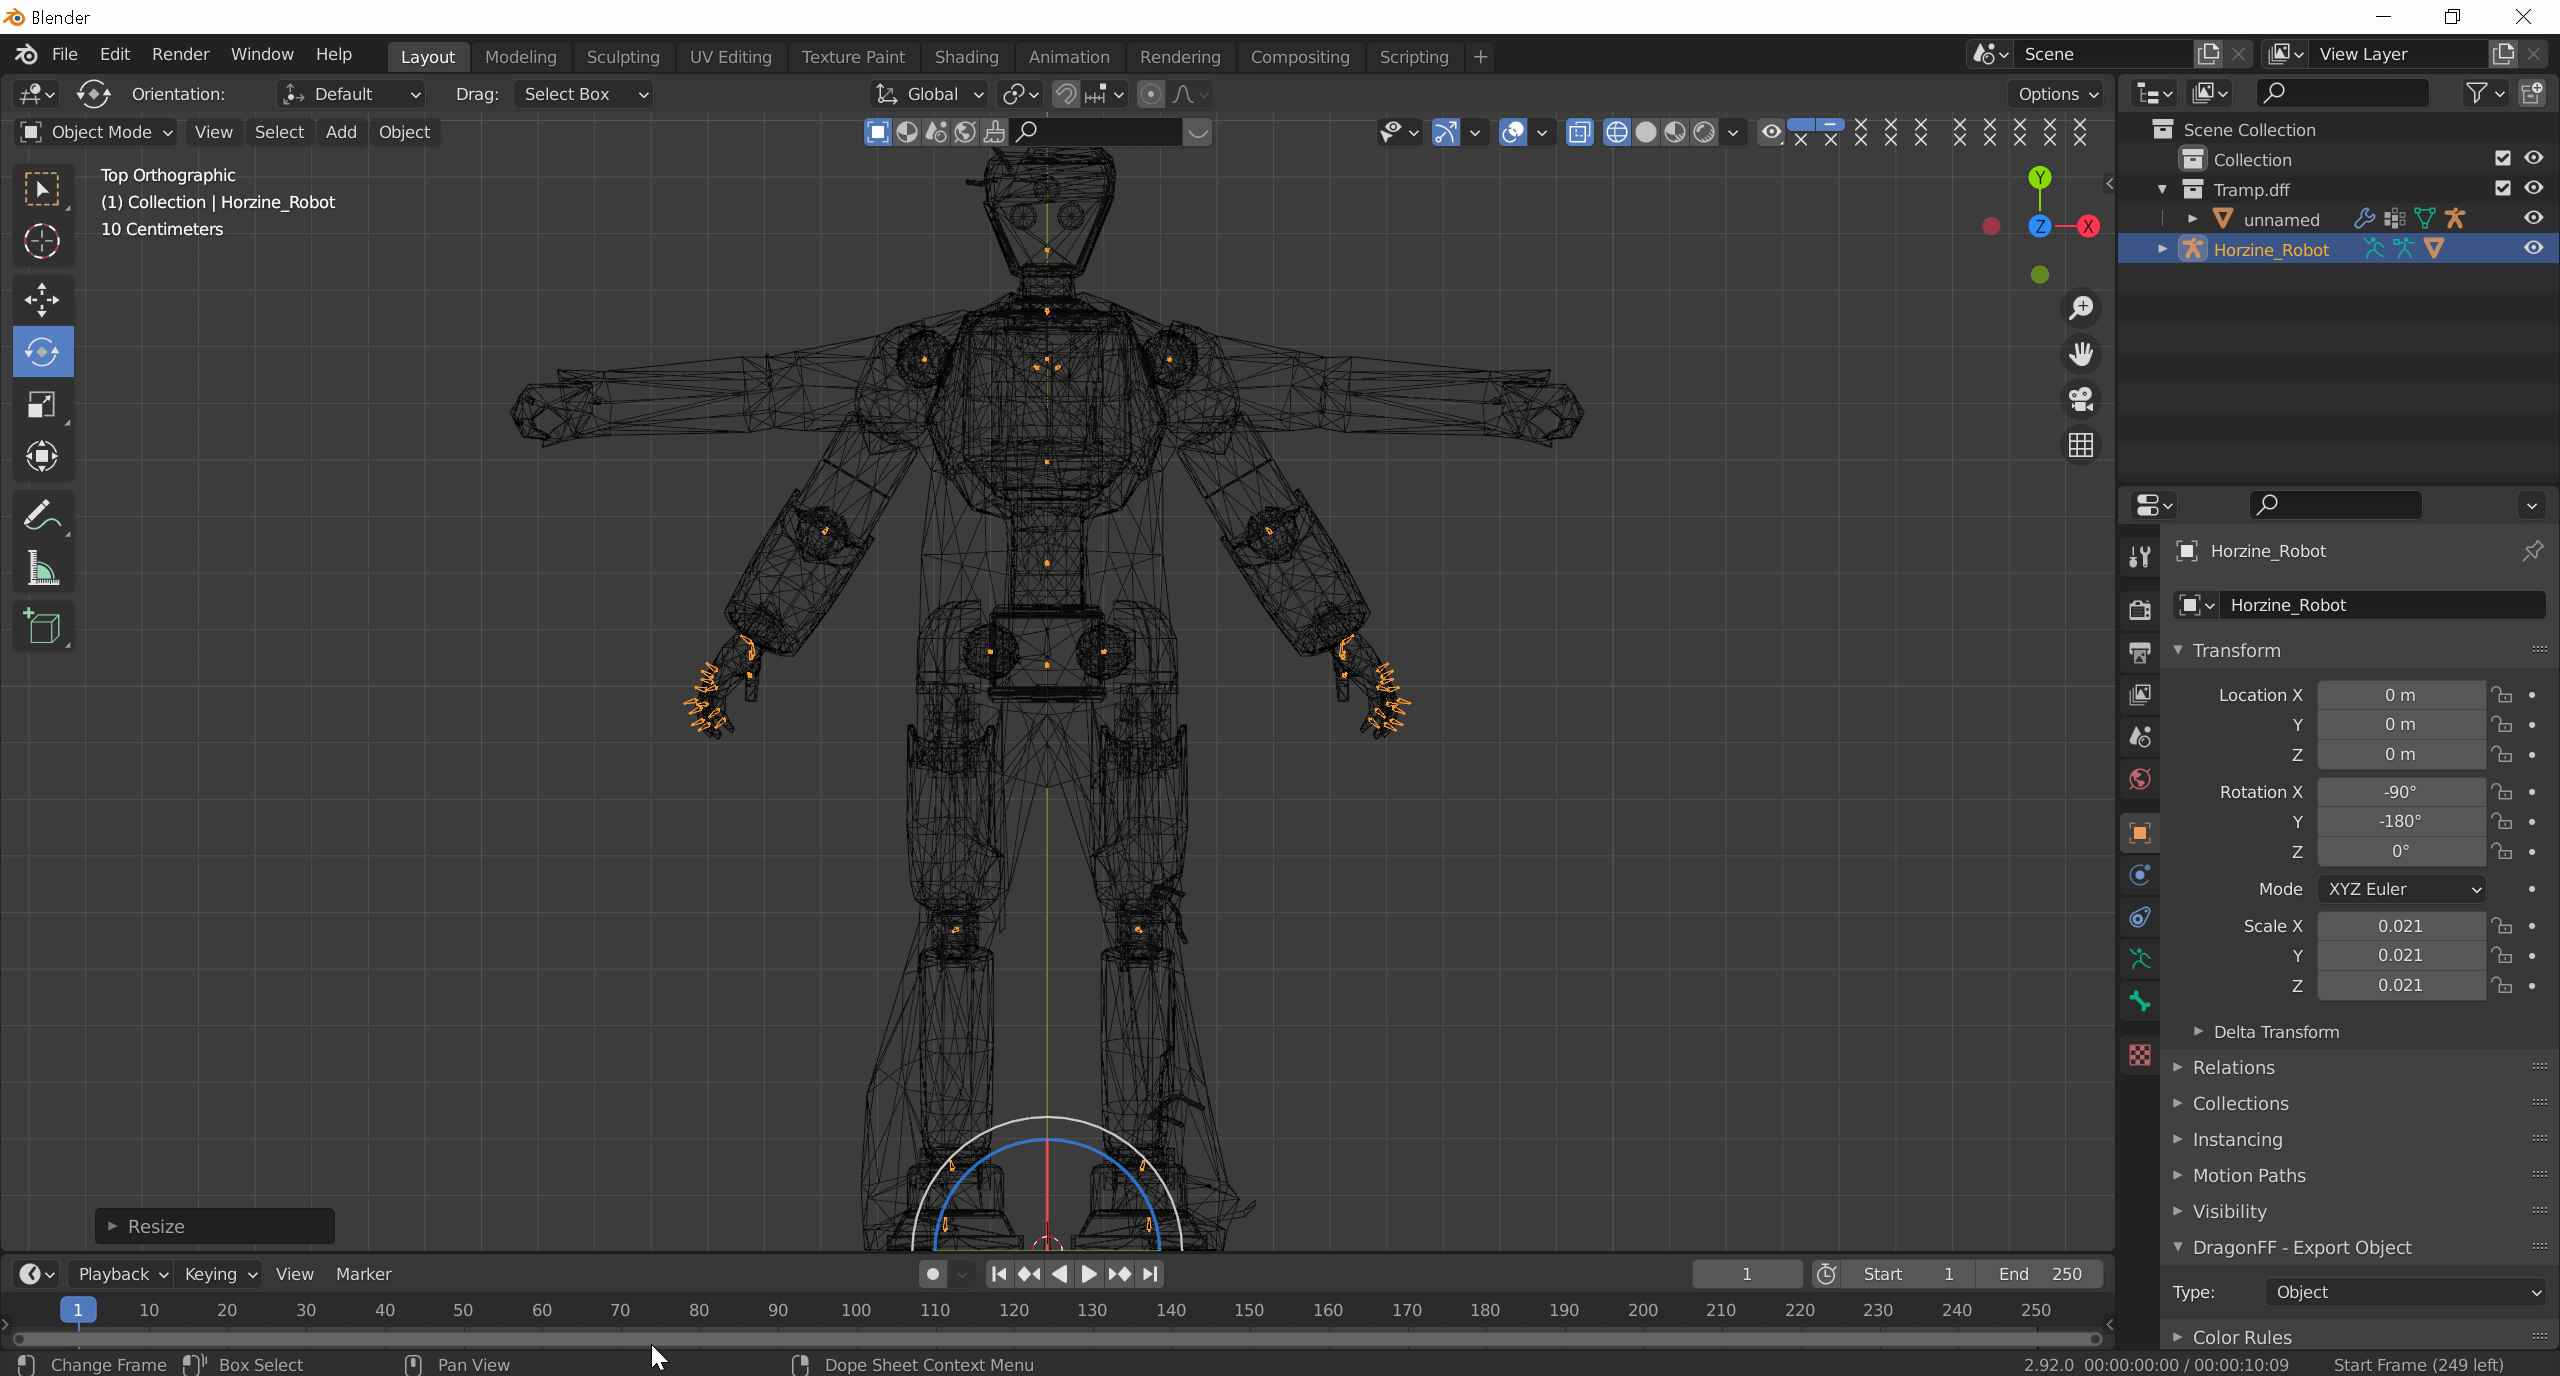Image resolution: width=2560 pixels, height=1376 pixels.
Task: Open the Render menu
Action: 180,54
